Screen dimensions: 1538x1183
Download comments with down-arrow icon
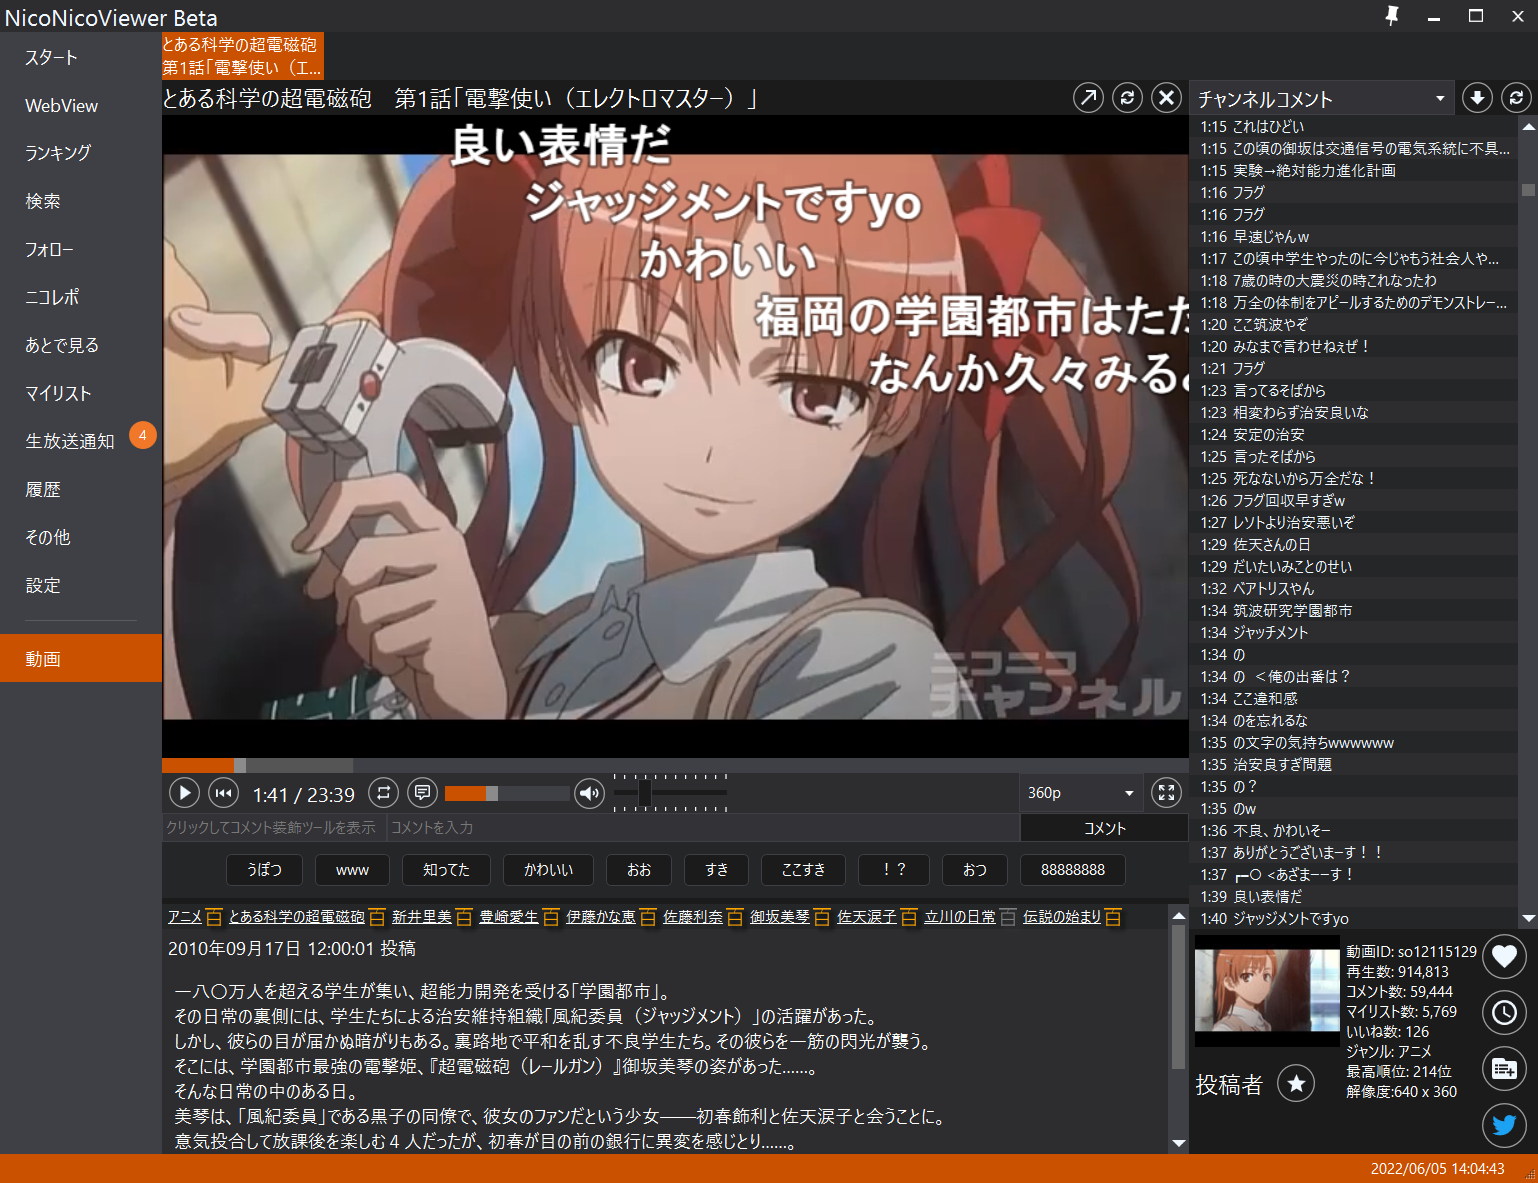[x=1477, y=97]
